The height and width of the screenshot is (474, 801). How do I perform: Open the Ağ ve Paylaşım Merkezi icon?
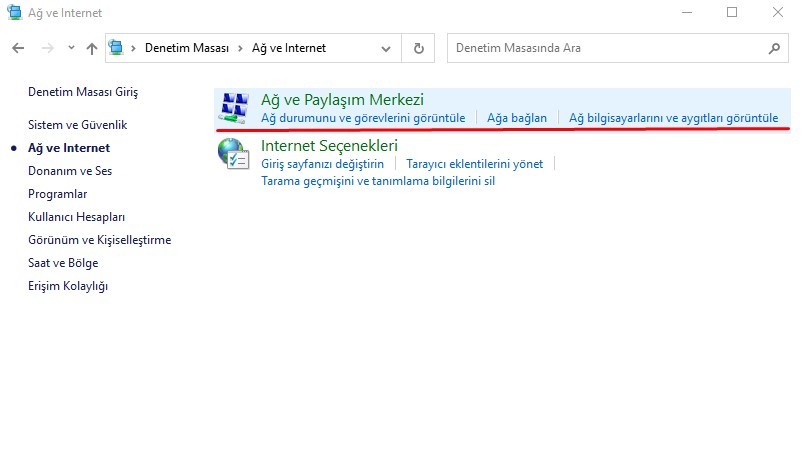(235, 108)
